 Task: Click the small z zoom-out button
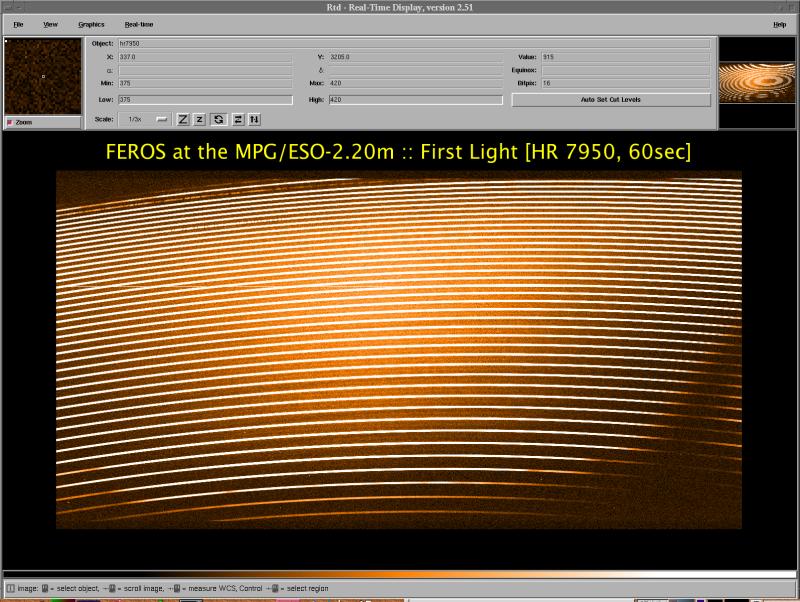click(199, 119)
